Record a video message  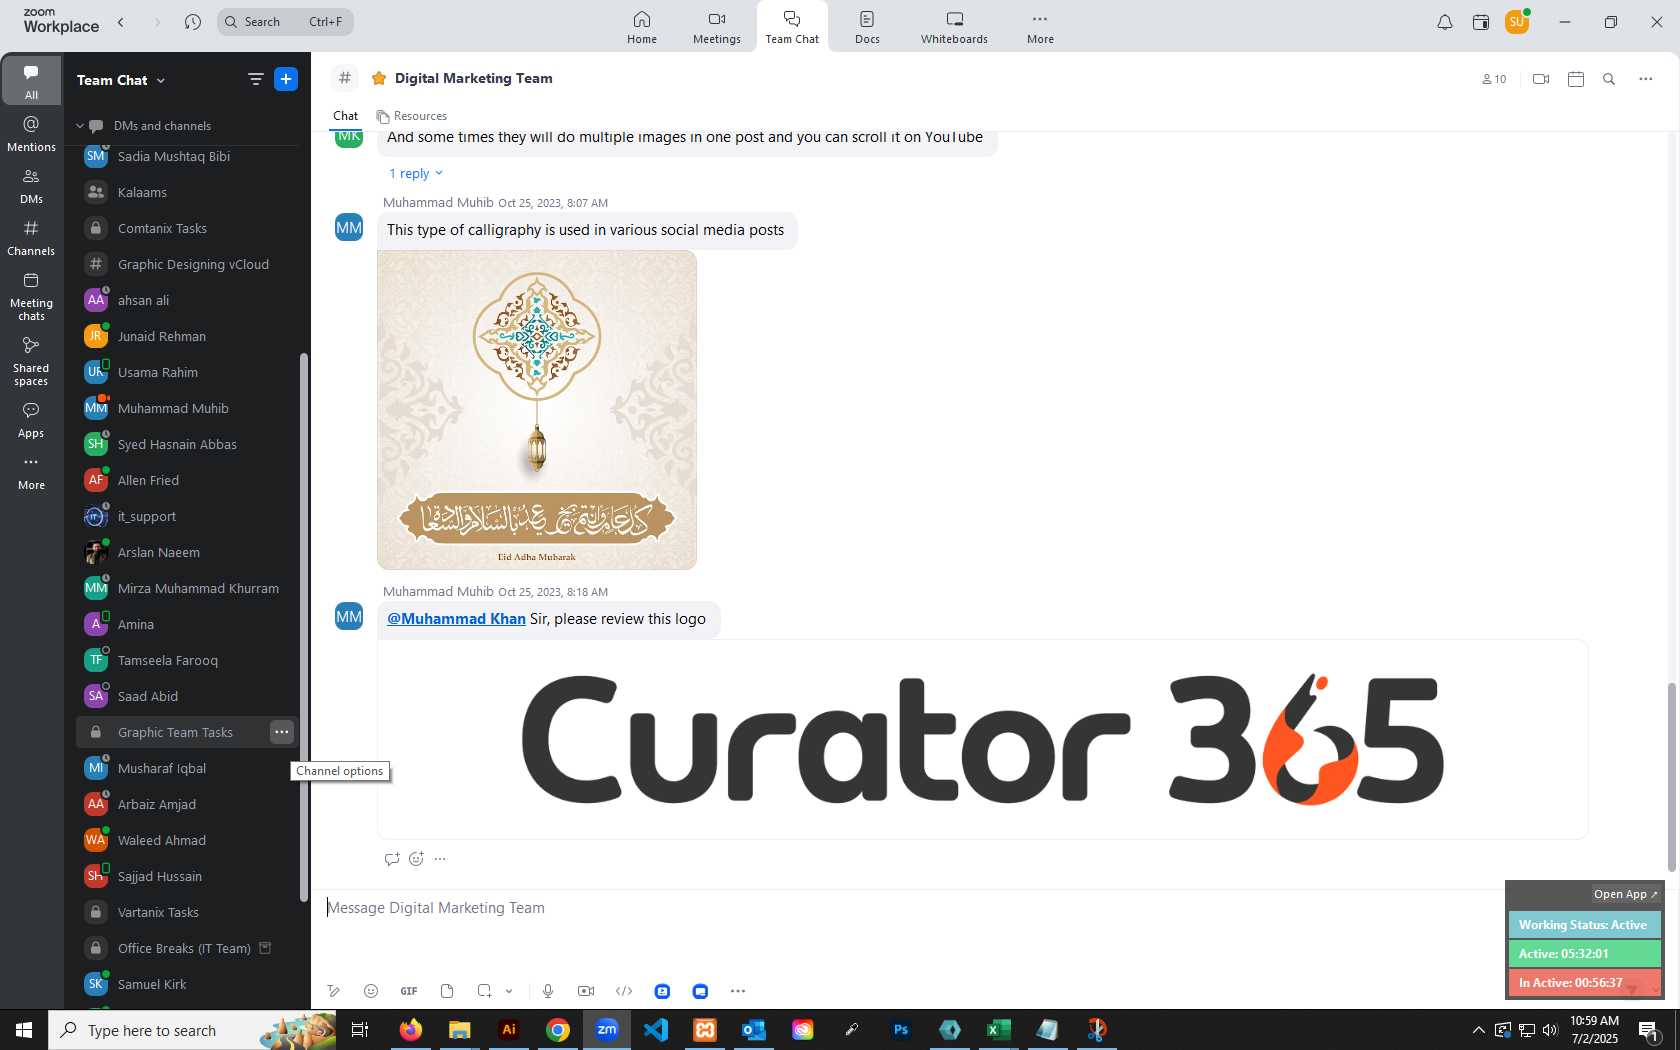coord(586,991)
